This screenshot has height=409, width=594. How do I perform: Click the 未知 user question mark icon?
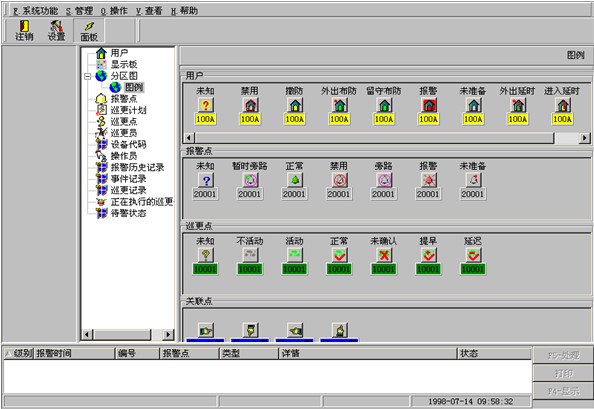tap(206, 105)
